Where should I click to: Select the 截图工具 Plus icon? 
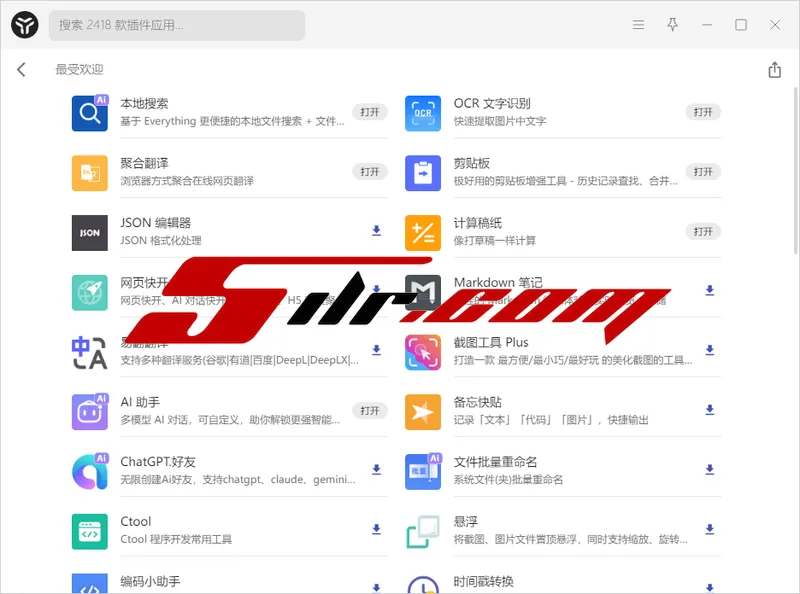[422, 352]
